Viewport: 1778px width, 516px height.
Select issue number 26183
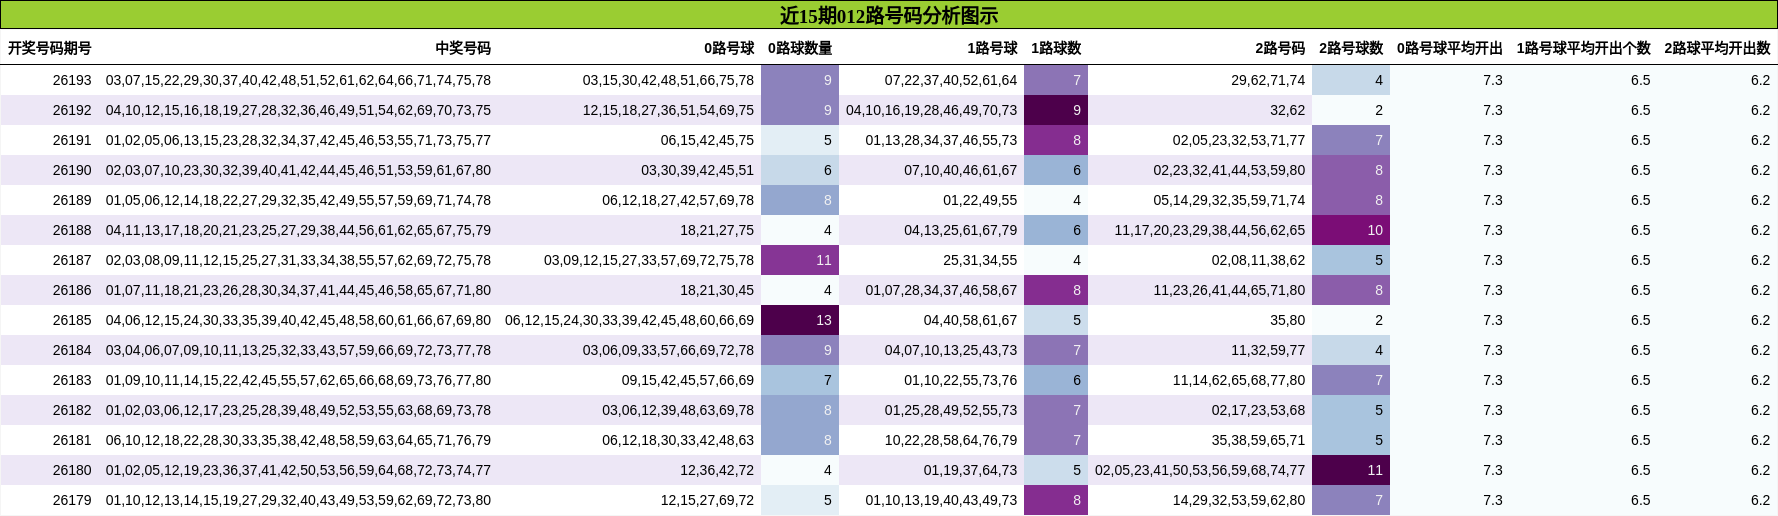pyautogui.click(x=72, y=380)
